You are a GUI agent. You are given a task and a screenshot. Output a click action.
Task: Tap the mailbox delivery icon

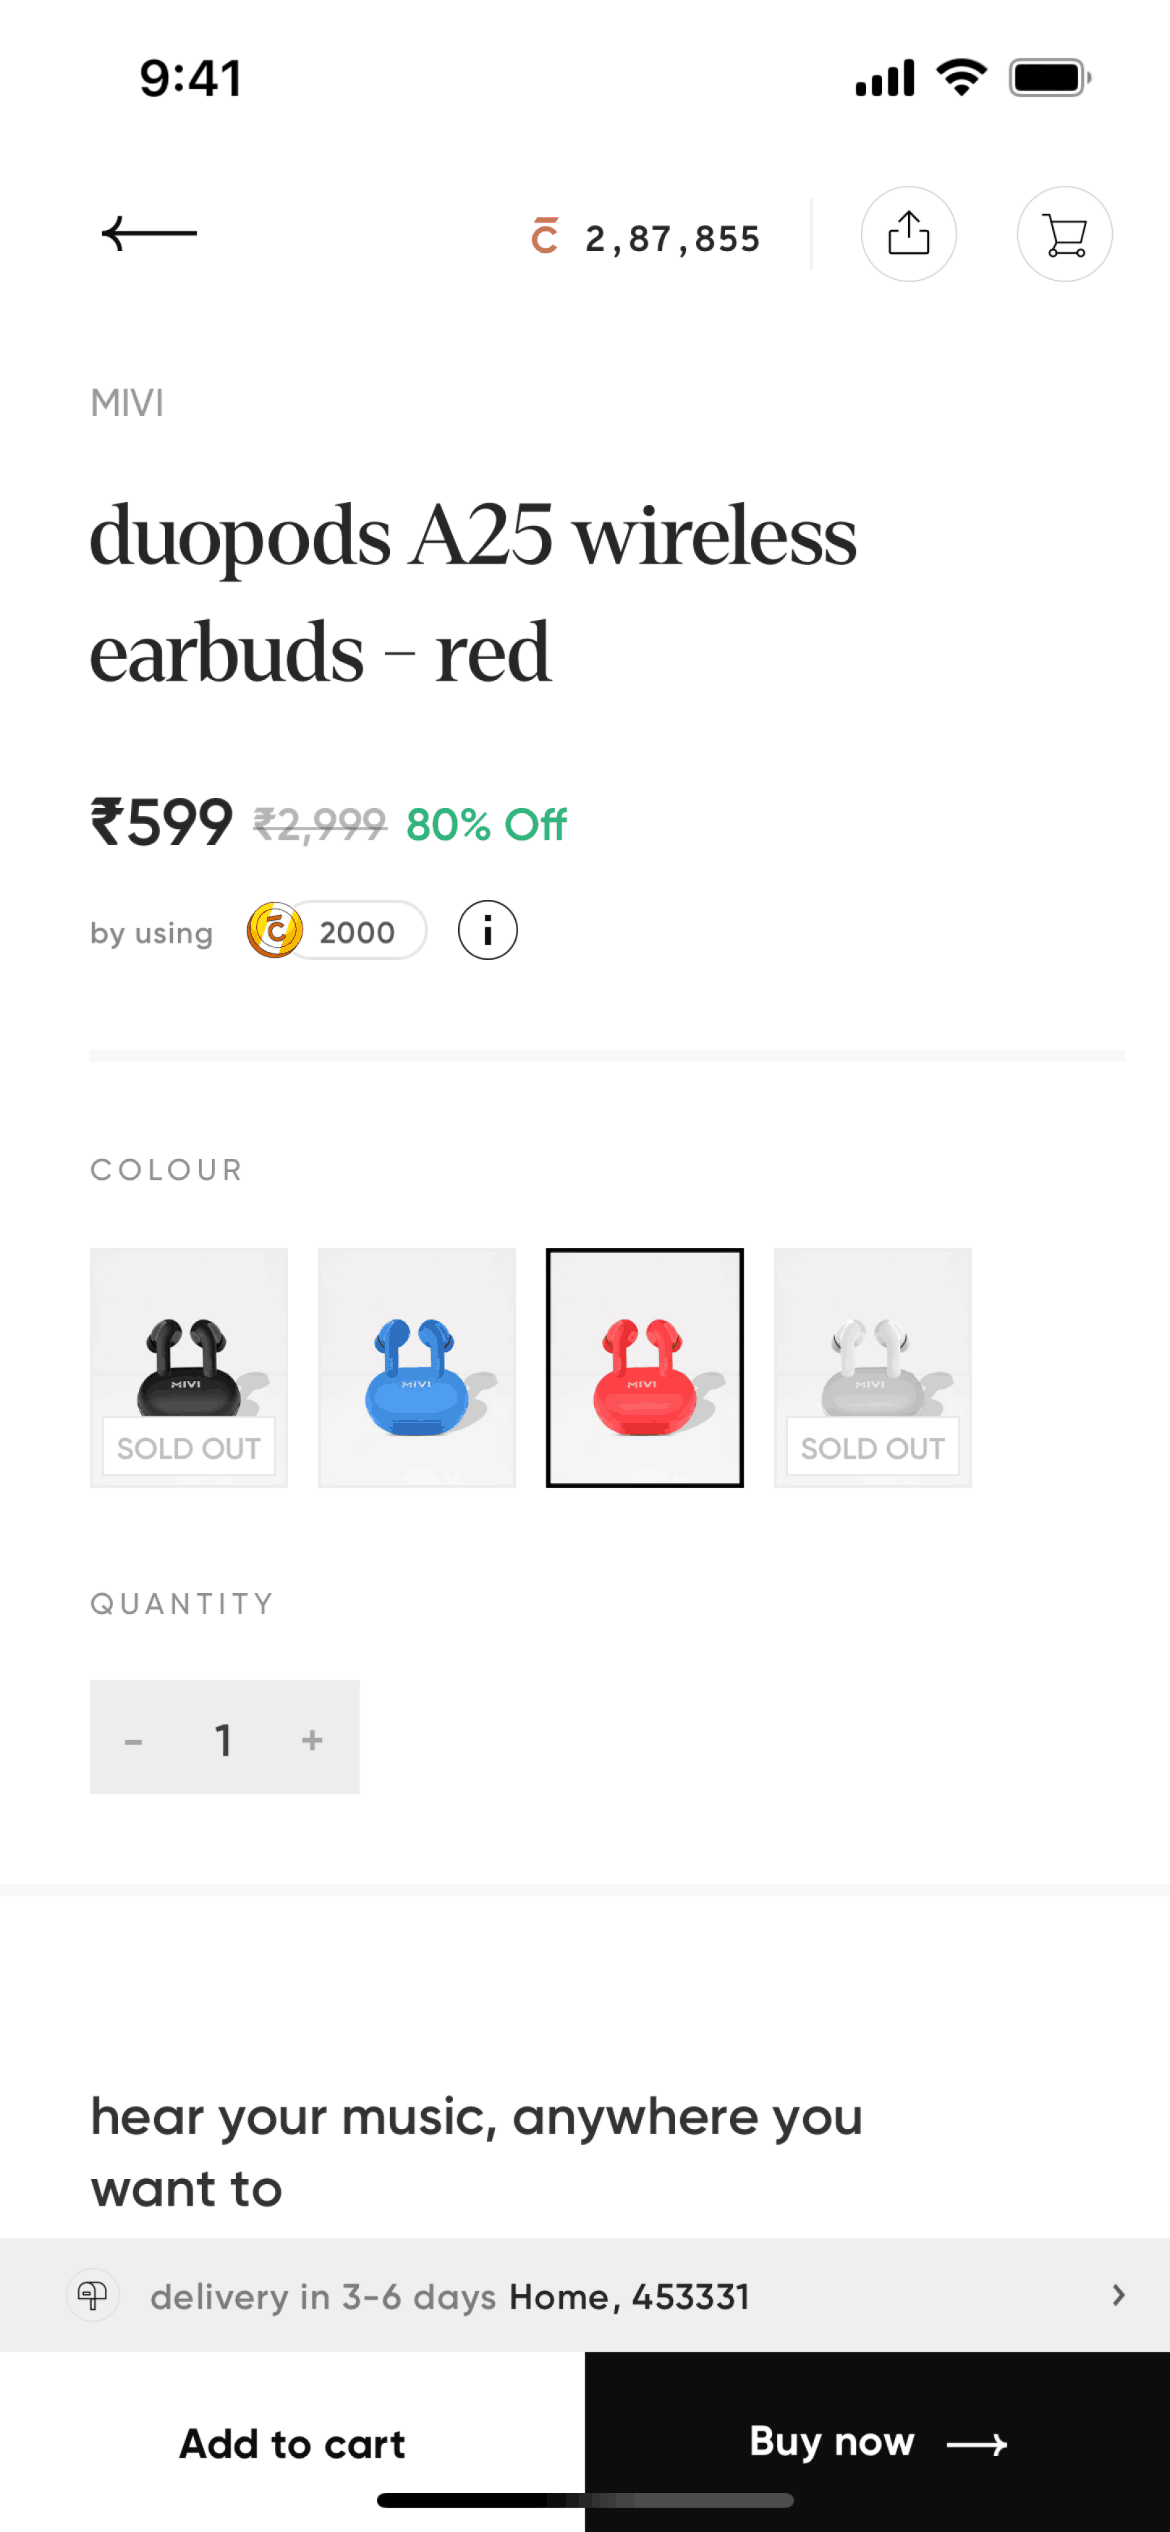(x=93, y=2295)
